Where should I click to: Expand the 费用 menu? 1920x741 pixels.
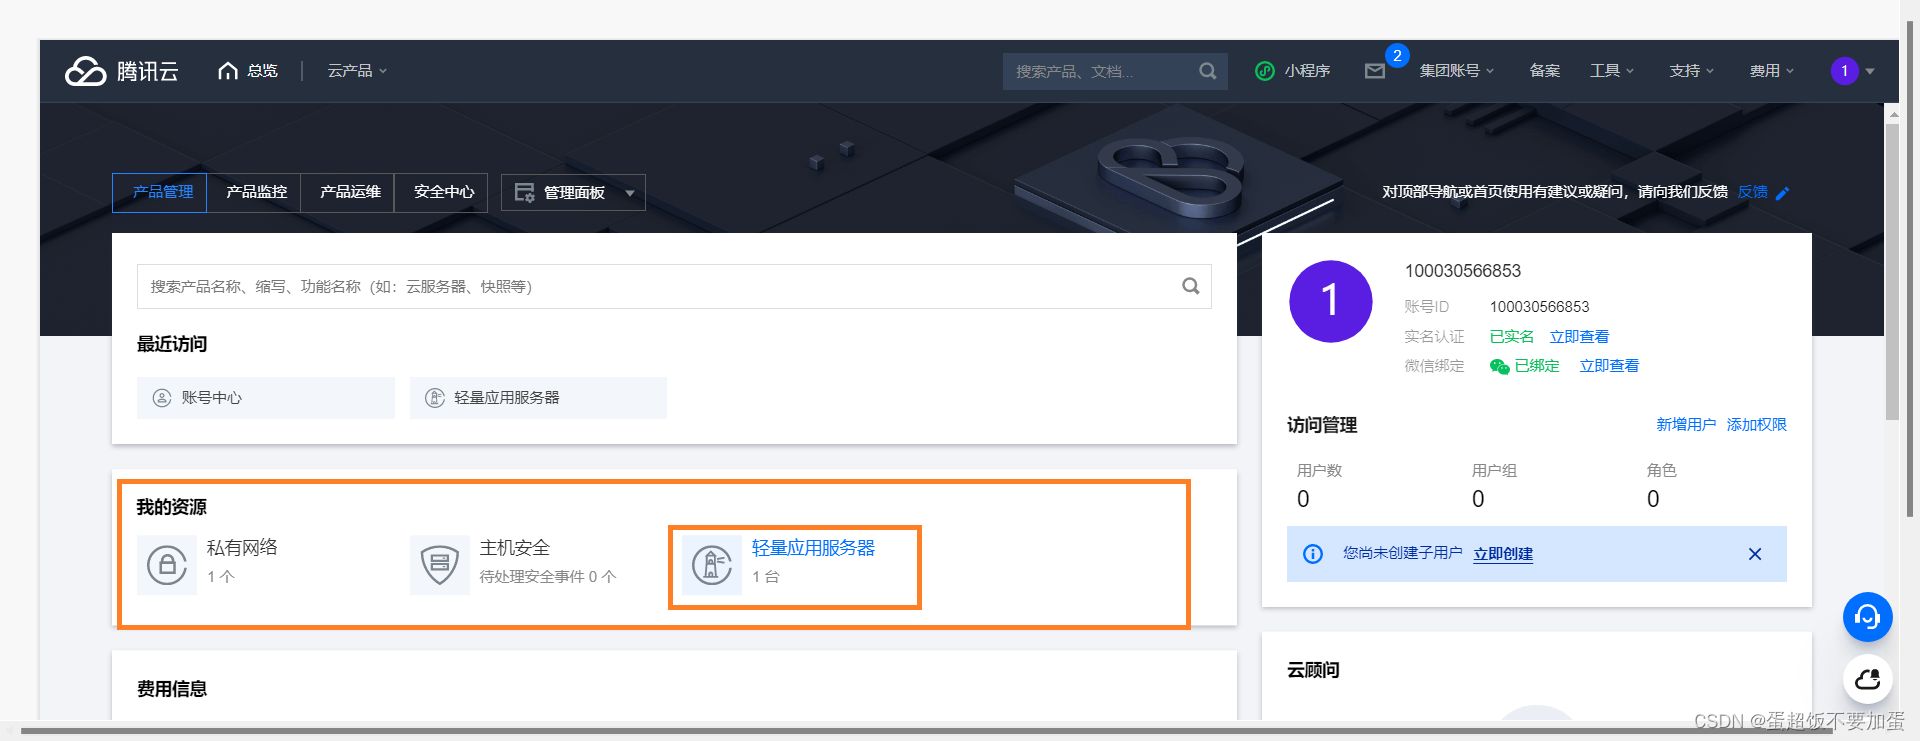1772,71
